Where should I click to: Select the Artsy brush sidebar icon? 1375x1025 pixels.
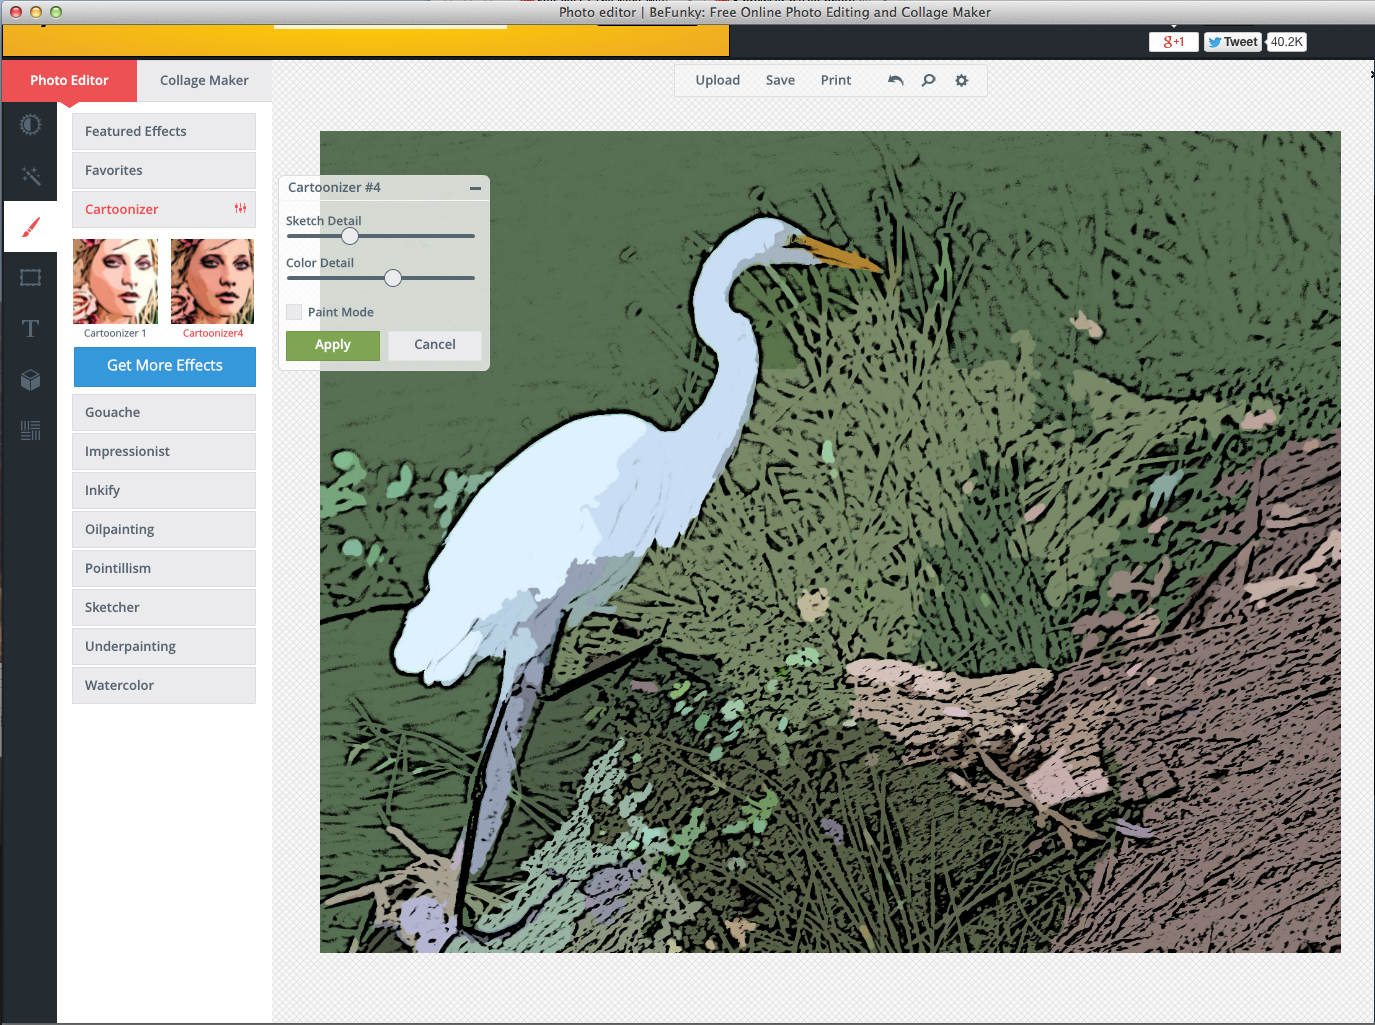(30, 227)
